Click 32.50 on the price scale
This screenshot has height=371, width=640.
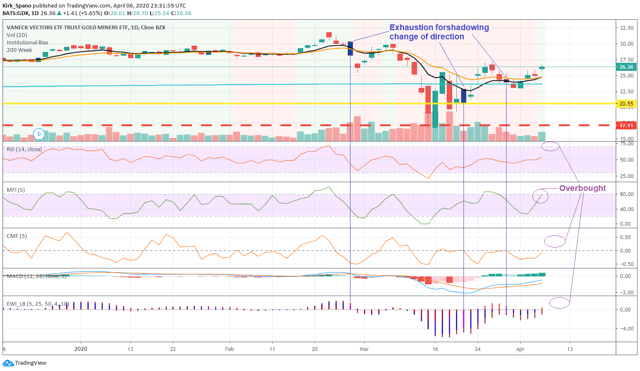(x=627, y=28)
